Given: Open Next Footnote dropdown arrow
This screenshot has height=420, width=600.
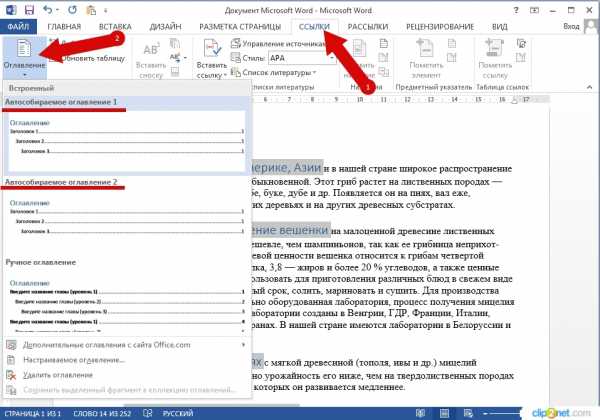Looking at the screenshot, I should 185,58.
